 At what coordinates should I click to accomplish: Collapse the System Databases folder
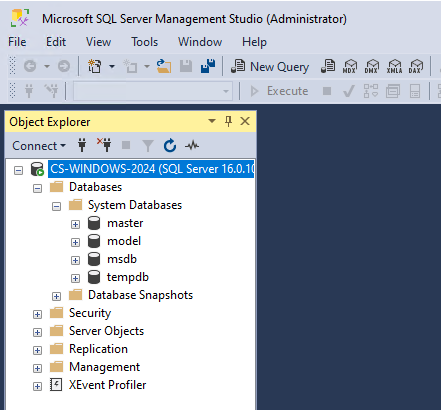57,207
